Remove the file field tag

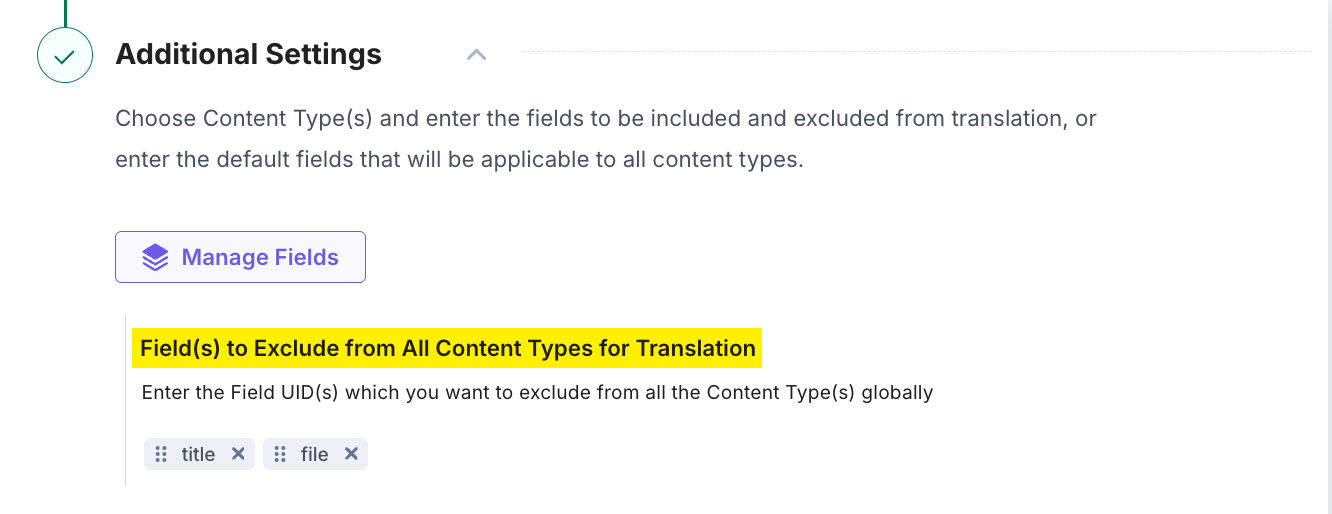tap(351, 454)
